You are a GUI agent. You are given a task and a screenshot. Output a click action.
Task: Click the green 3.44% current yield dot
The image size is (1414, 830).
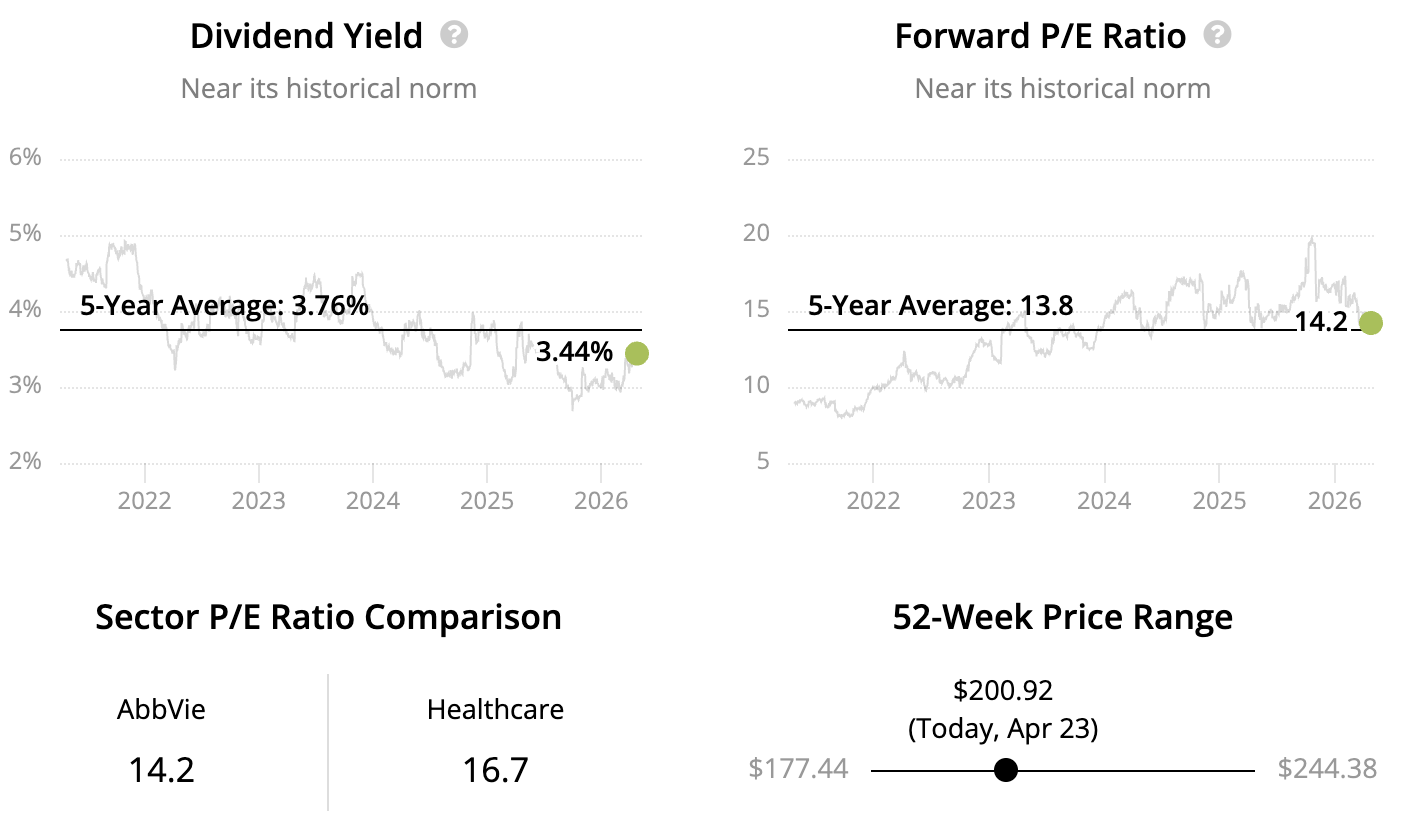tap(636, 353)
